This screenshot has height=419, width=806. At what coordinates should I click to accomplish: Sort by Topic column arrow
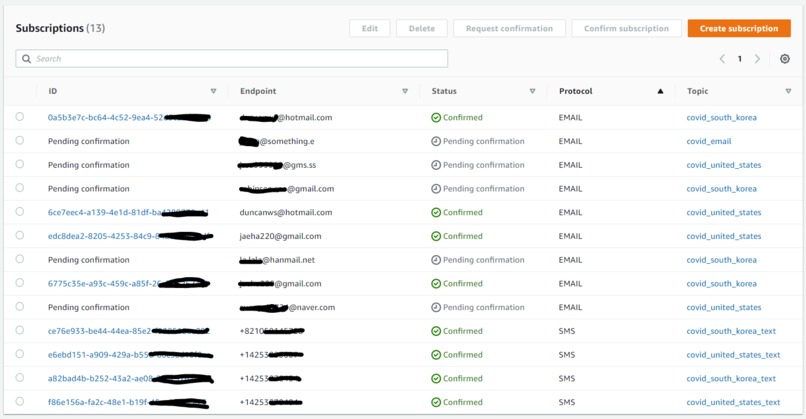(x=788, y=91)
